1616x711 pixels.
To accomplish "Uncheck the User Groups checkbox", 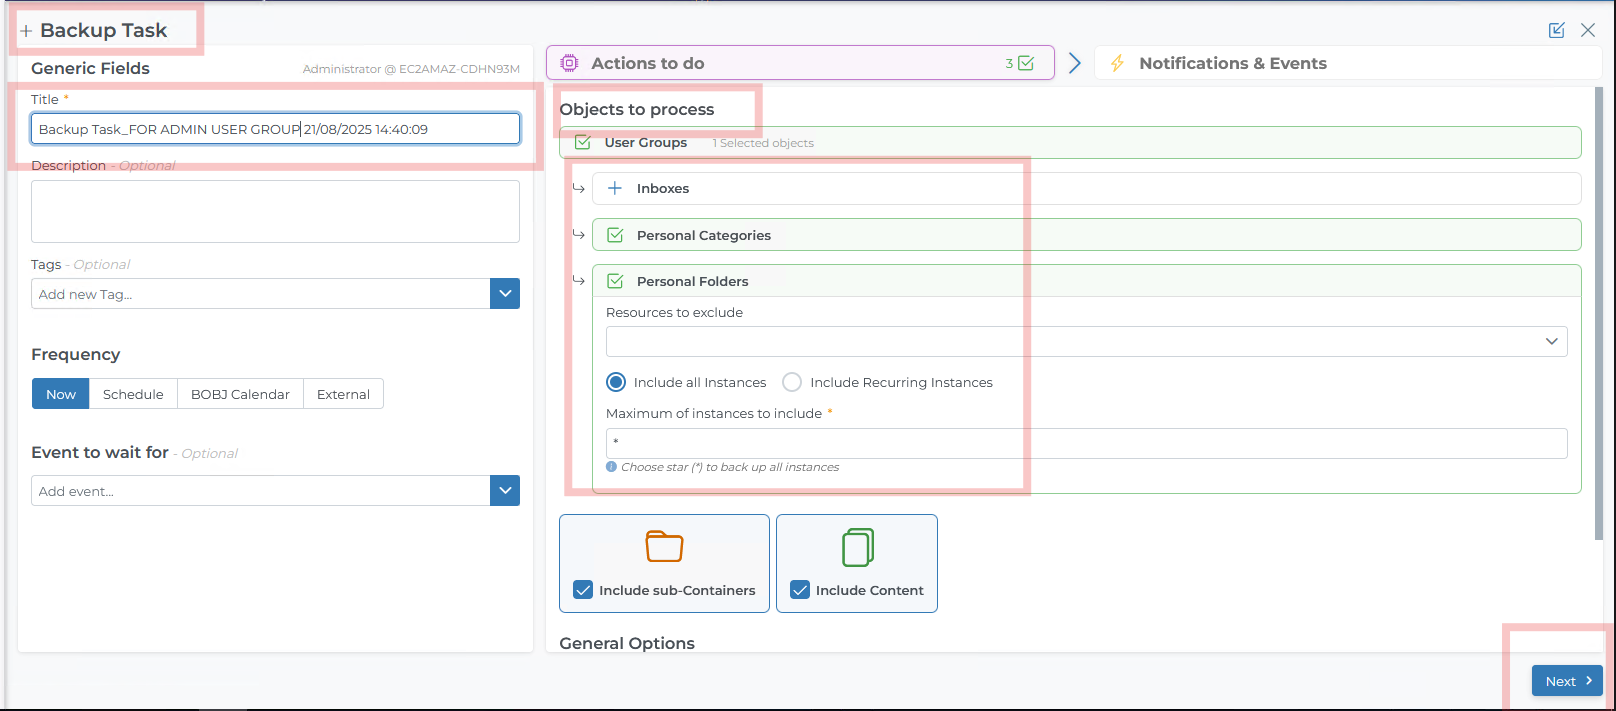I will click(x=582, y=142).
